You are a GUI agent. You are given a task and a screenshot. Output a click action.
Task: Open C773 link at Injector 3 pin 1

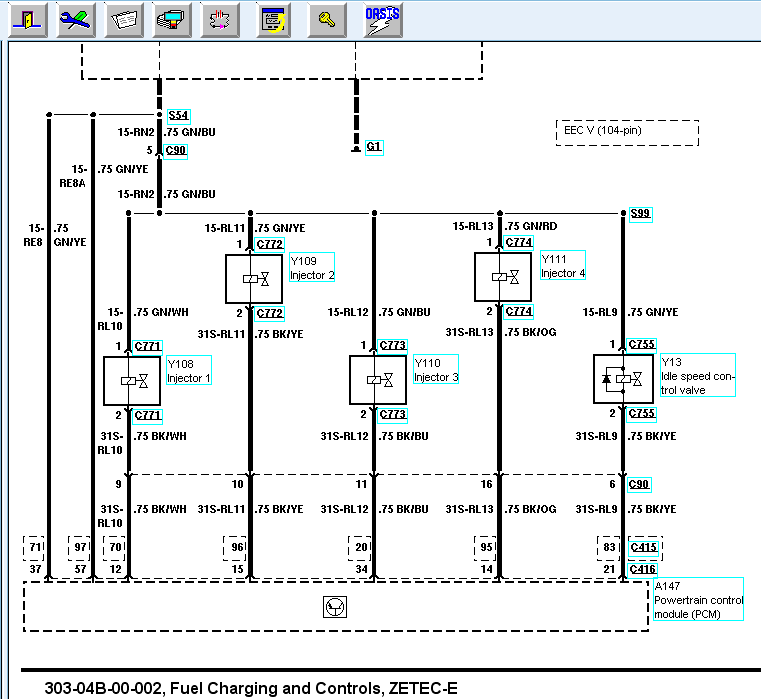pyautogui.click(x=393, y=346)
